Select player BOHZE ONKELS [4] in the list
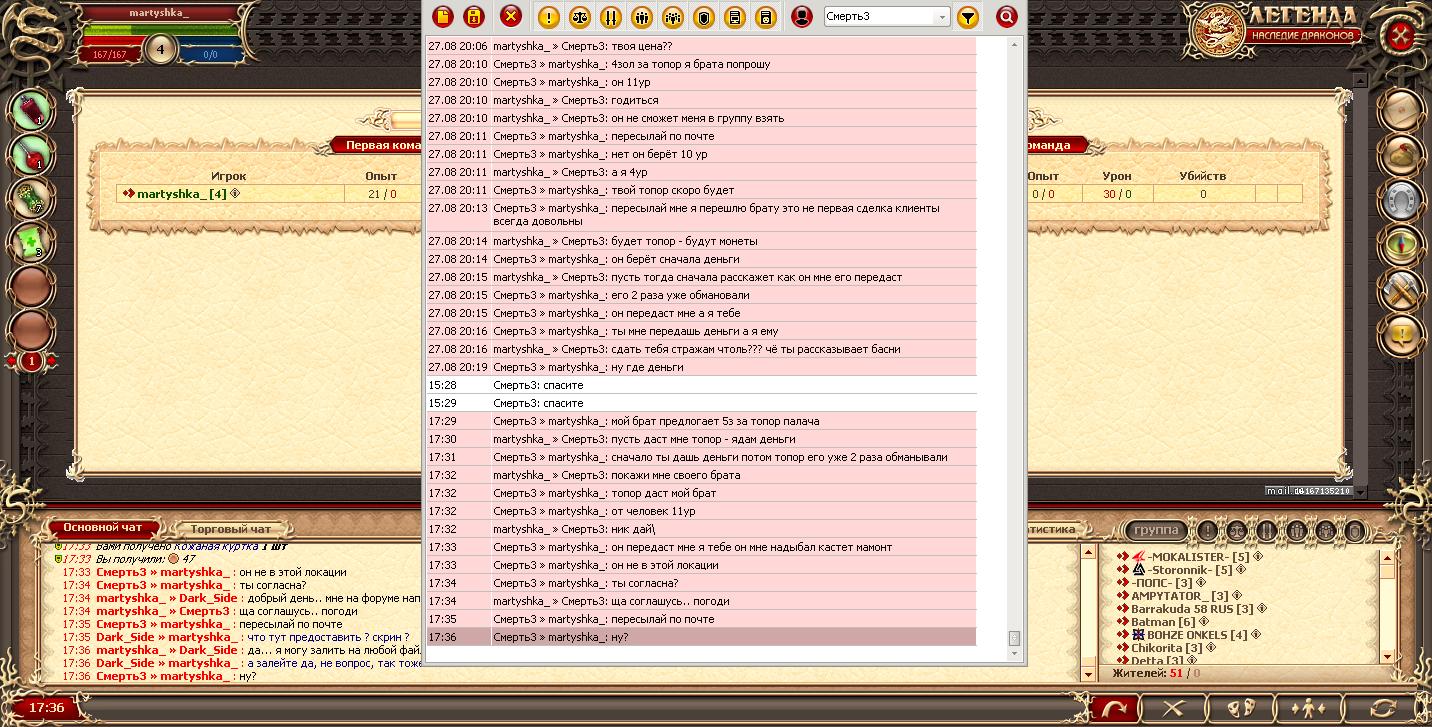Viewport: 1432px width, 727px height. point(1197,634)
